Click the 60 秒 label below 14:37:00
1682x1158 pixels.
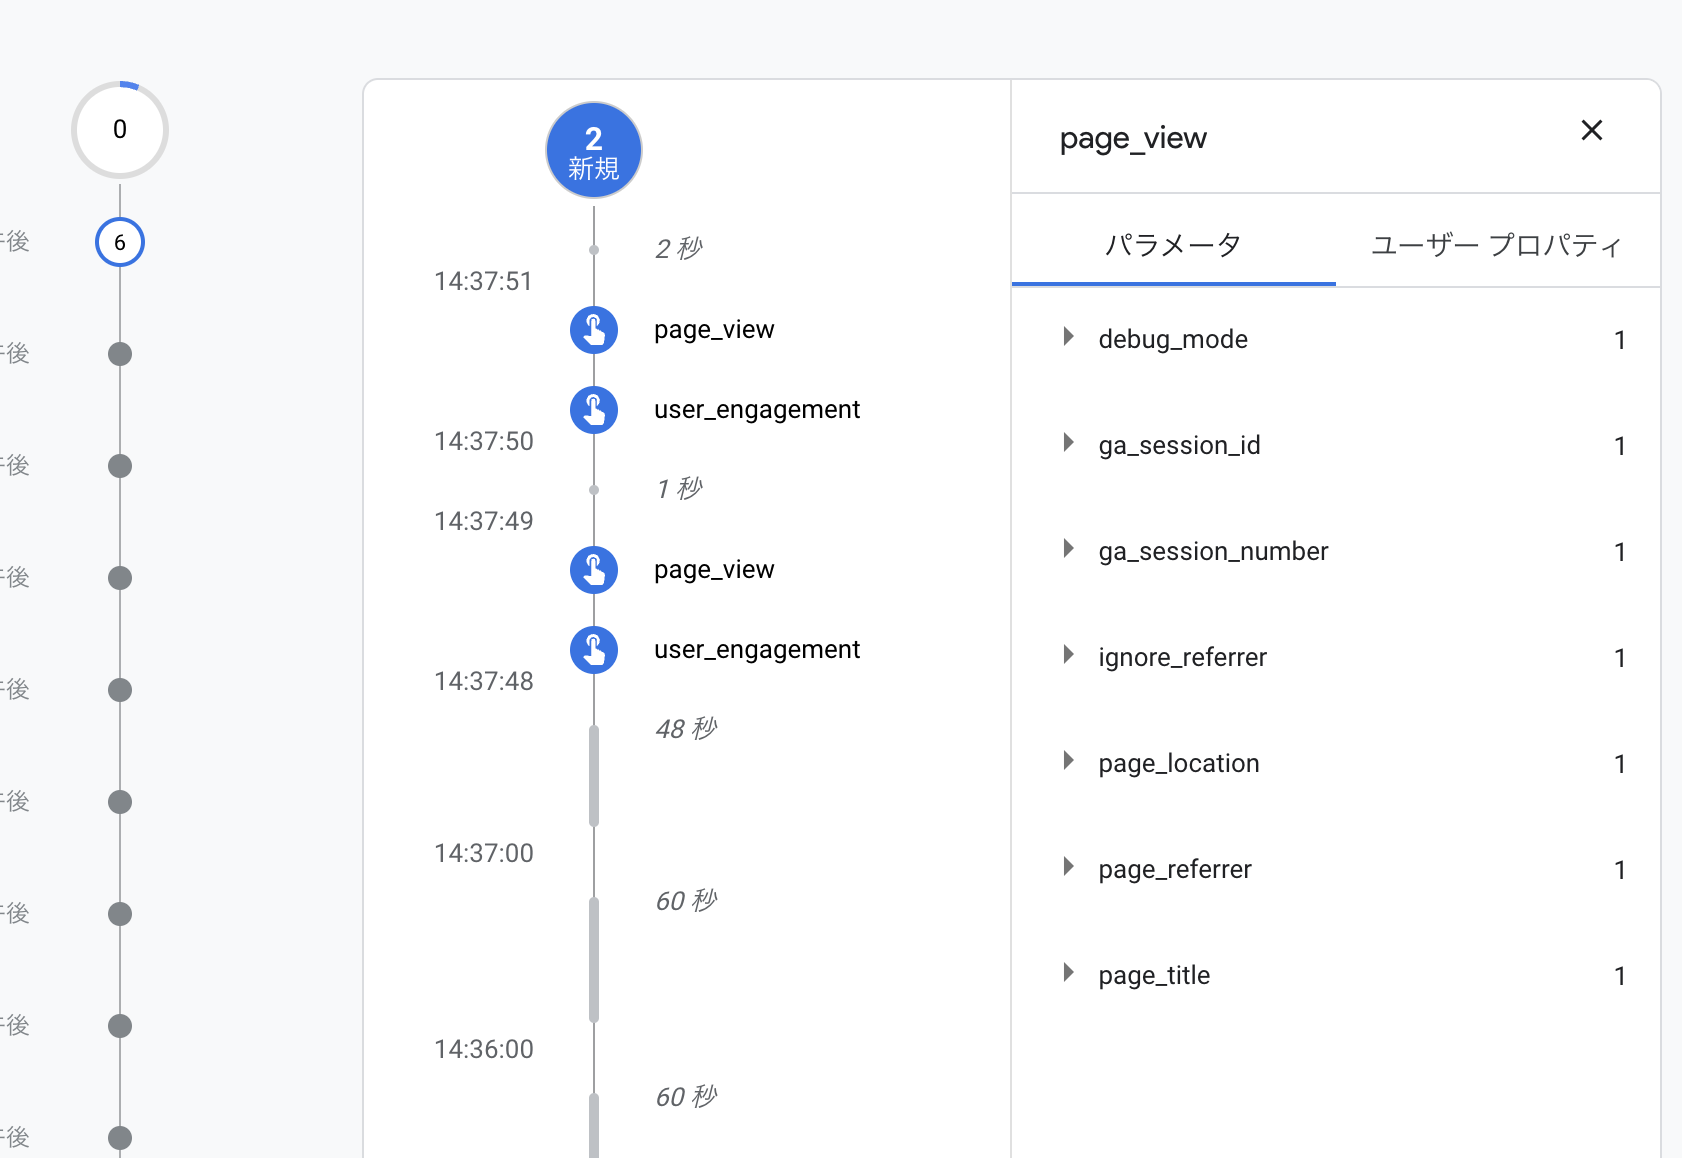coord(686,901)
